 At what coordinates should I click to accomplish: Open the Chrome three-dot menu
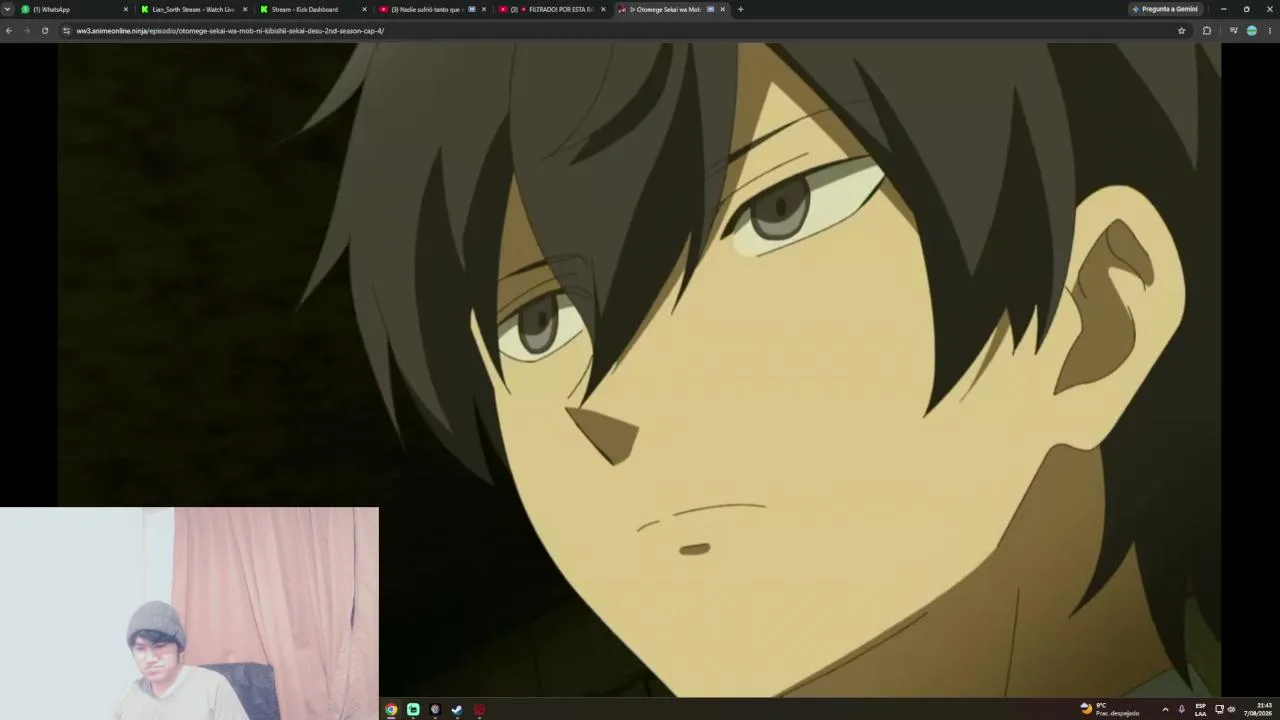[x=1270, y=31]
